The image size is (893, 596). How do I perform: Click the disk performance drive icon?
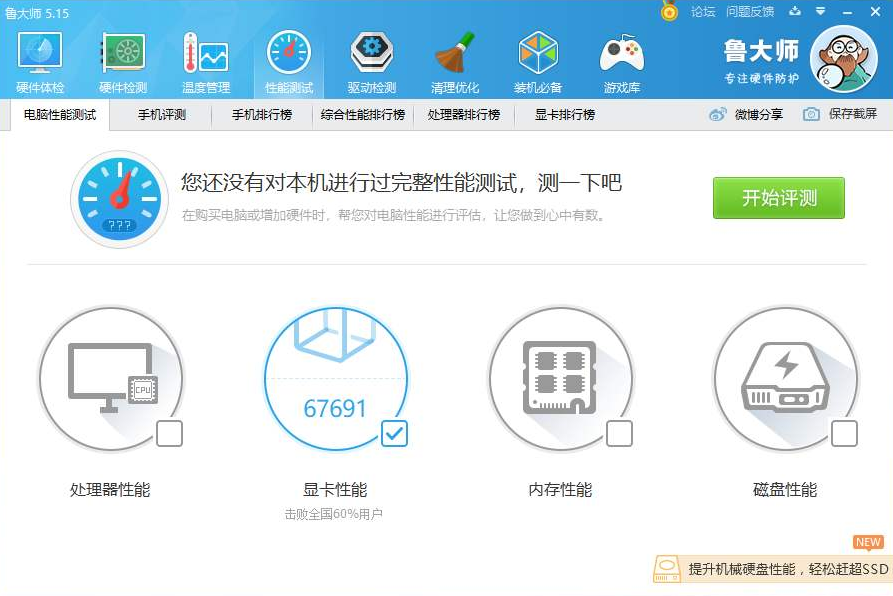784,377
